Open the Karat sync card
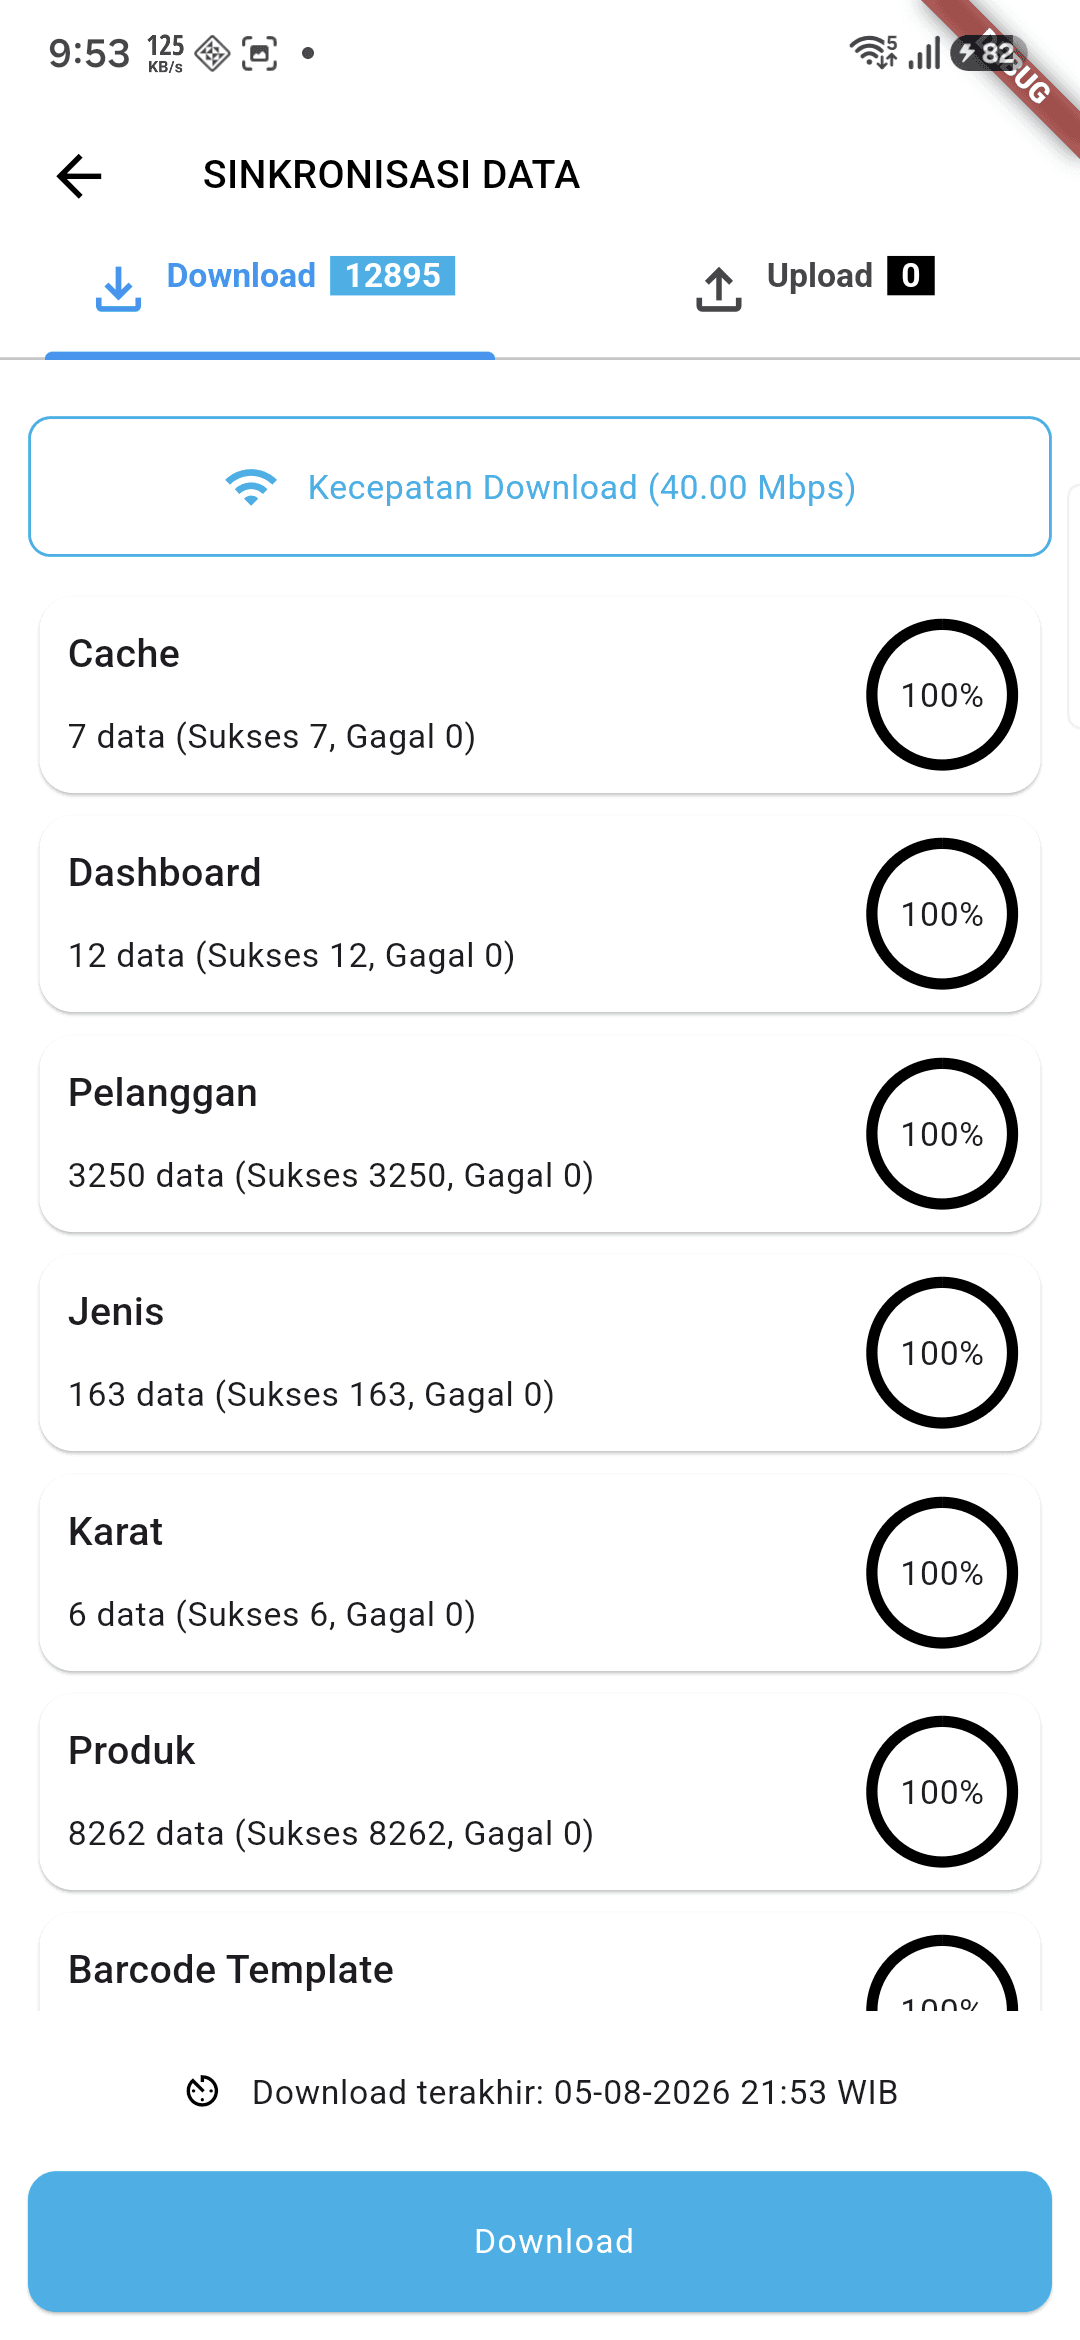This screenshot has width=1080, height=2340. click(x=540, y=1573)
